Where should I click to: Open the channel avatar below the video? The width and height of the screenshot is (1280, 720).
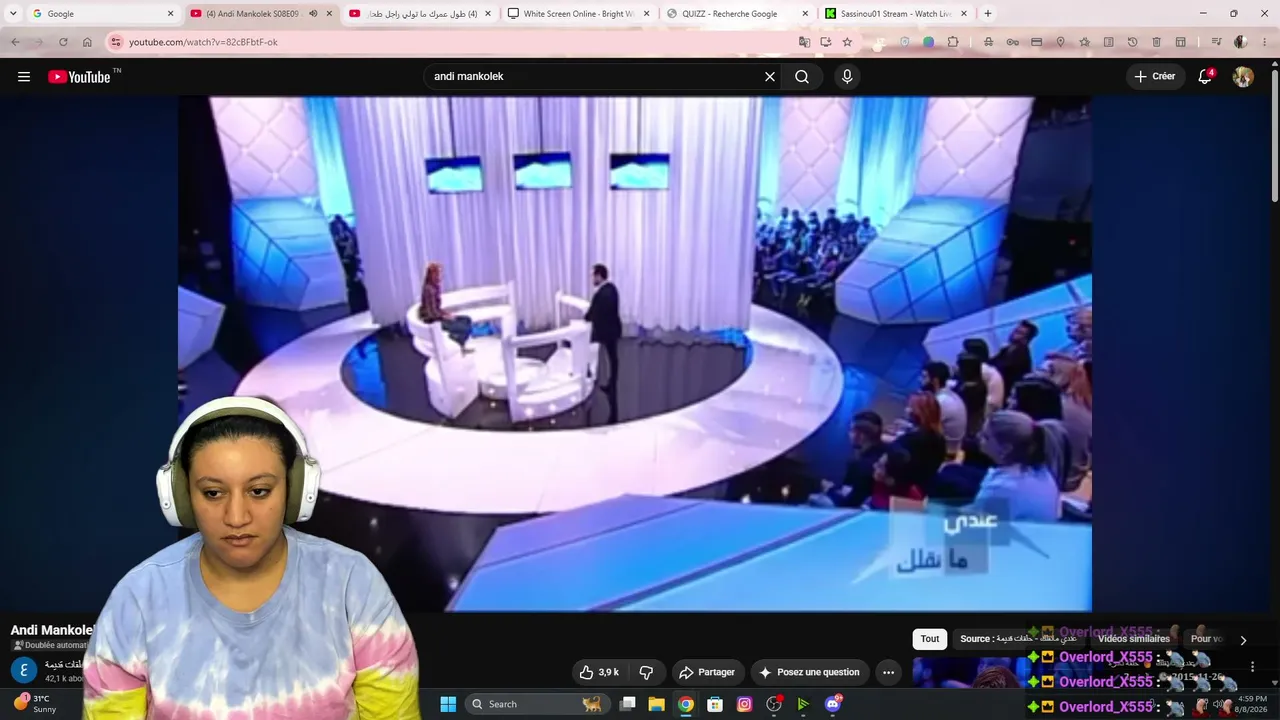tap(23, 671)
